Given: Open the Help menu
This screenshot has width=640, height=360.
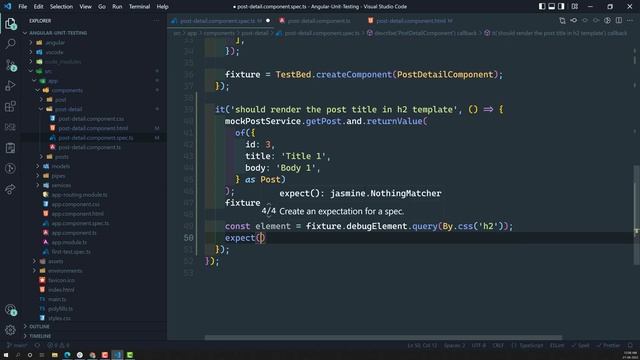Looking at the screenshot, I should [x=162, y=7].
